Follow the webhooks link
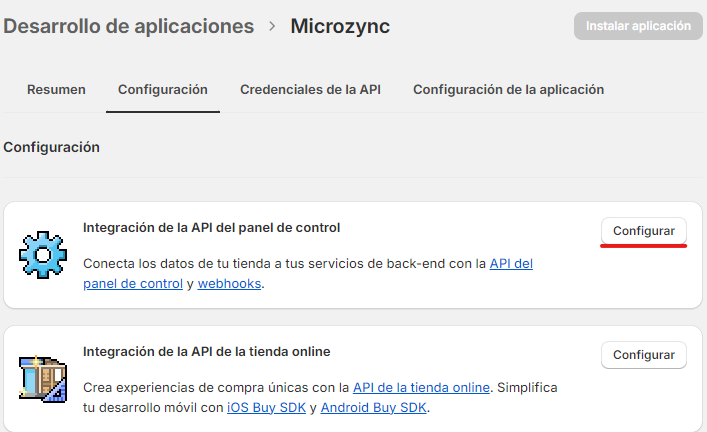707x432 pixels. 229,284
